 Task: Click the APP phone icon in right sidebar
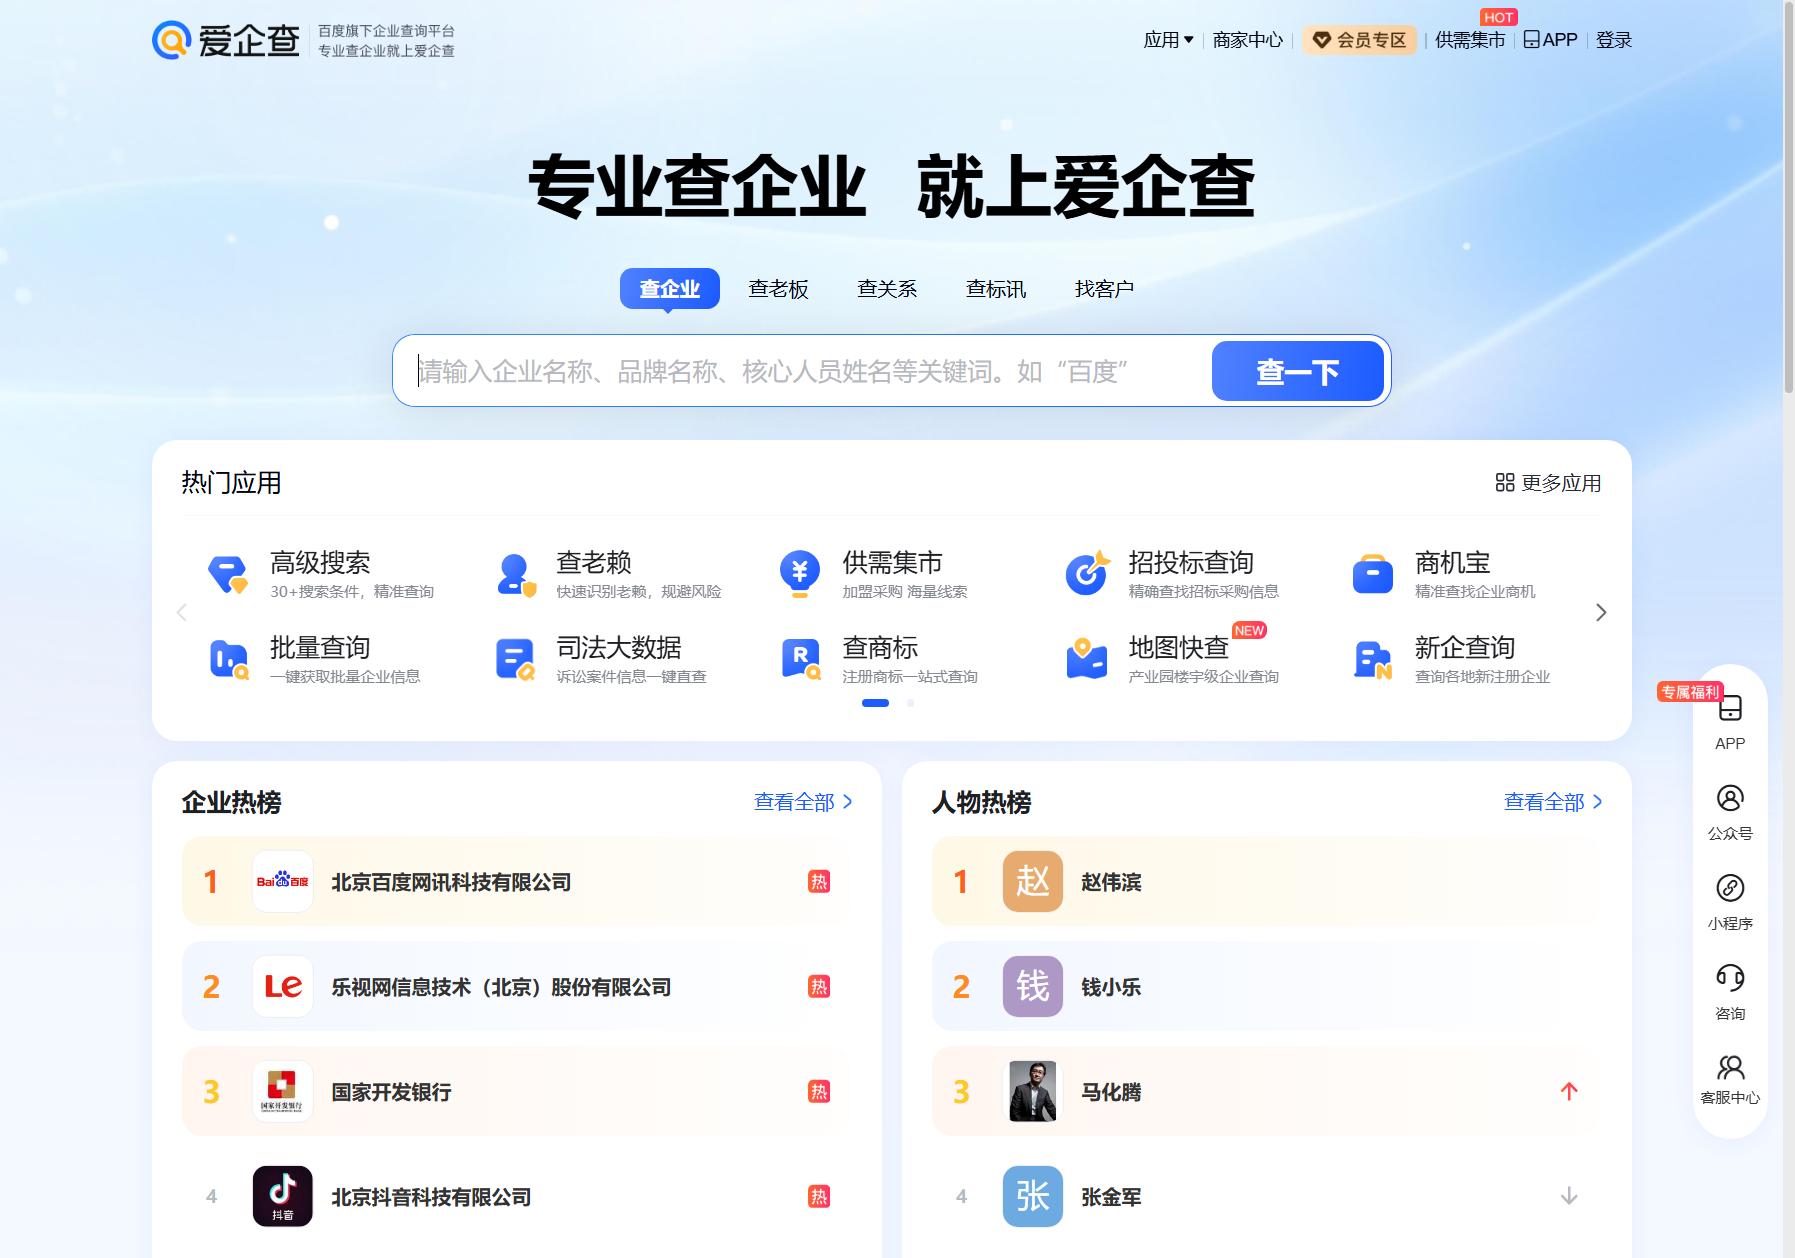tap(1730, 709)
